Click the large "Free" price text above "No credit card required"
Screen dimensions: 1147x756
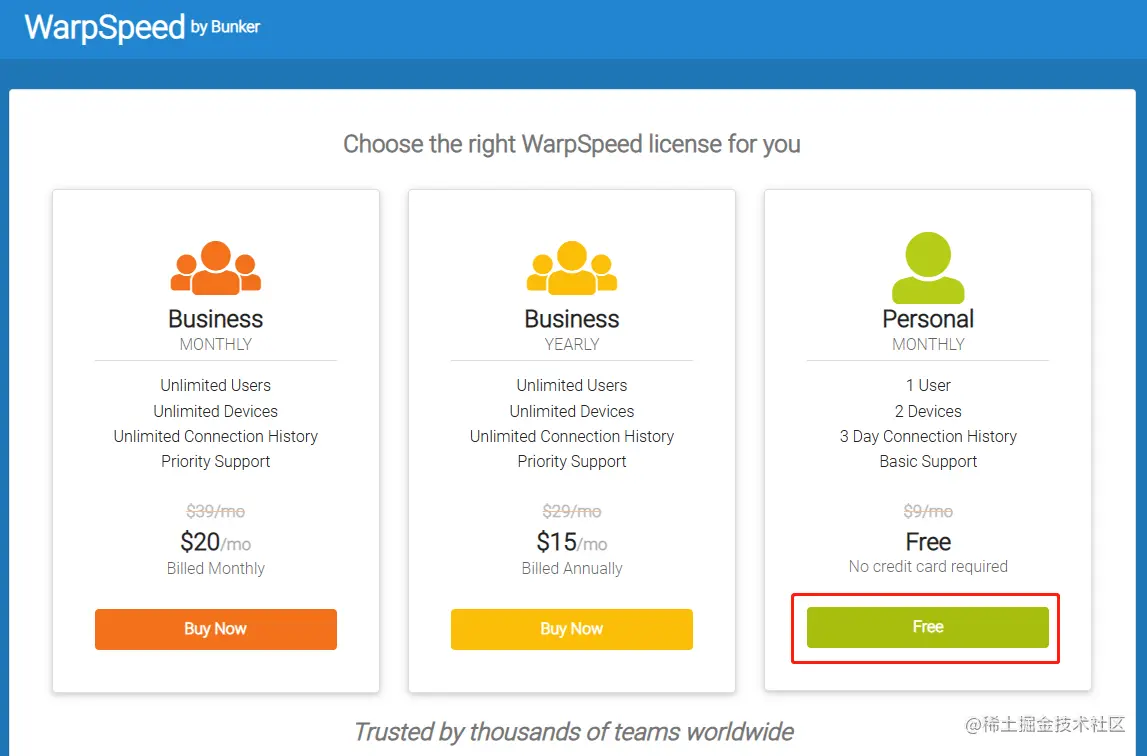click(928, 542)
